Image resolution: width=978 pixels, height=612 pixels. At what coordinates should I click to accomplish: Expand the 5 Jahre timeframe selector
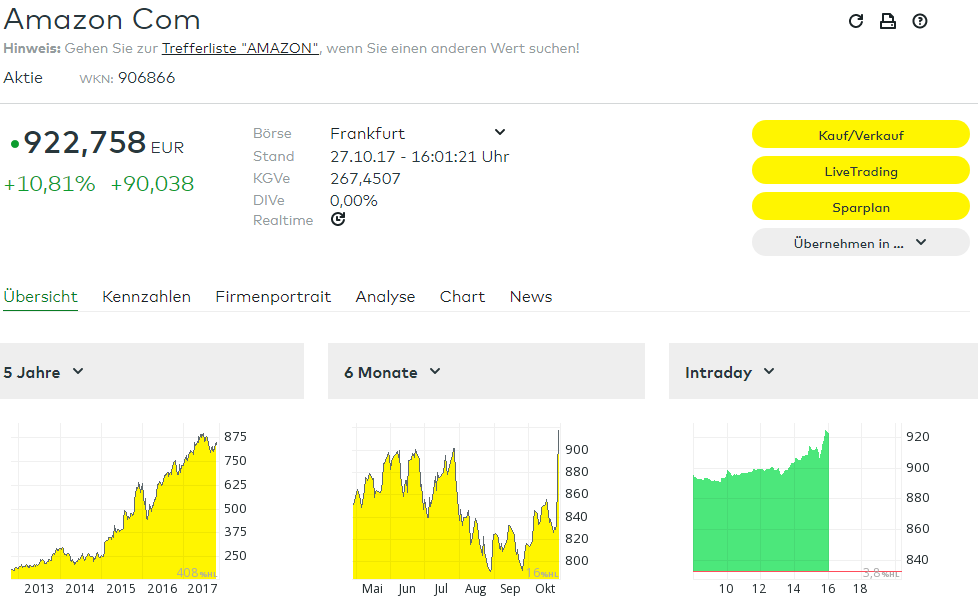(x=44, y=372)
